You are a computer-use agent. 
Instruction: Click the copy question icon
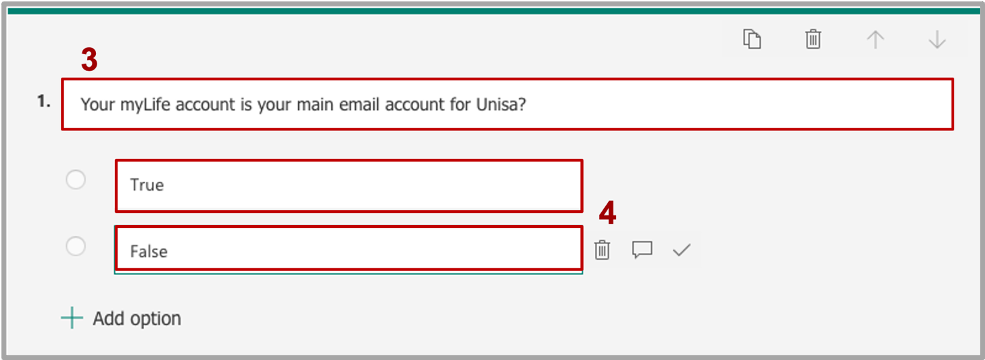[752, 39]
